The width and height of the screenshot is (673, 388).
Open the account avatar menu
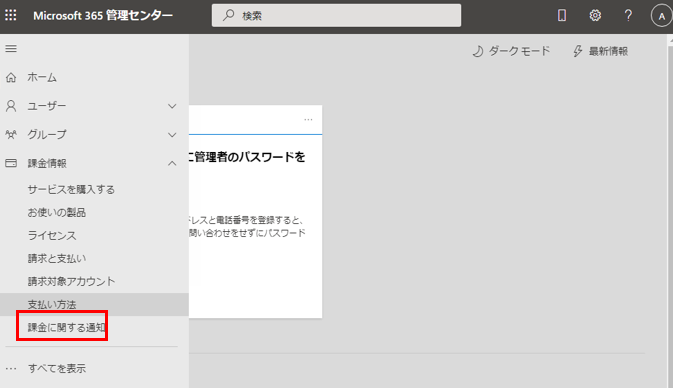pyautogui.click(x=661, y=16)
